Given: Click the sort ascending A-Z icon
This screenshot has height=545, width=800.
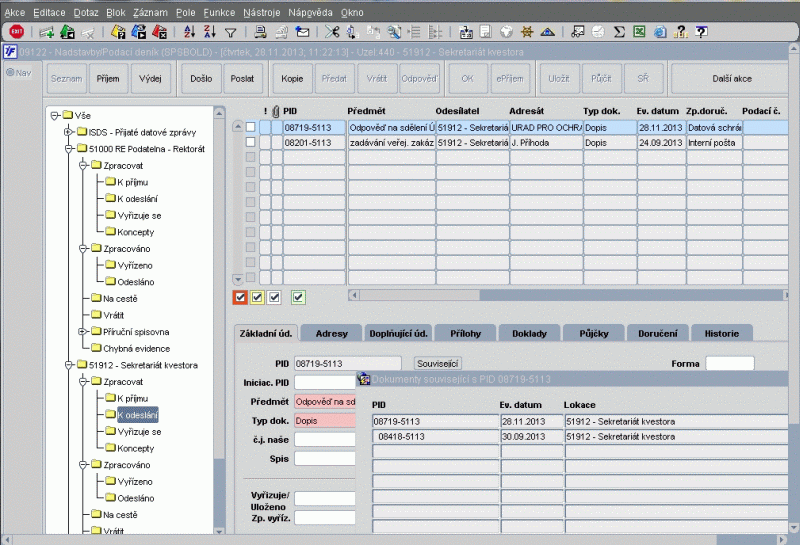Looking at the screenshot, I should pyautogui.click(x=191, y=33).
